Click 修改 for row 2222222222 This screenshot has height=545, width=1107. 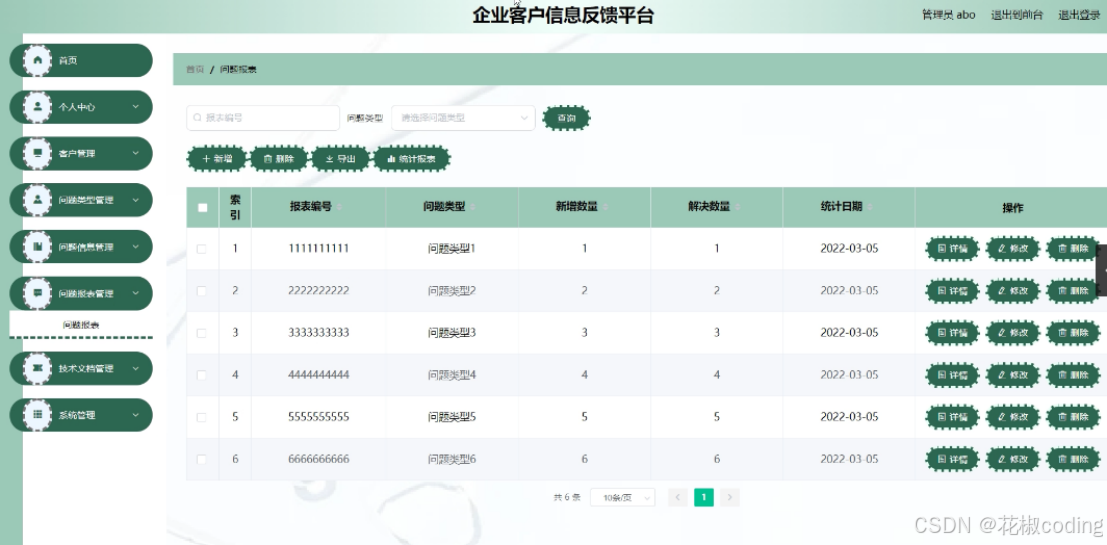click(x=1012, y=291)
